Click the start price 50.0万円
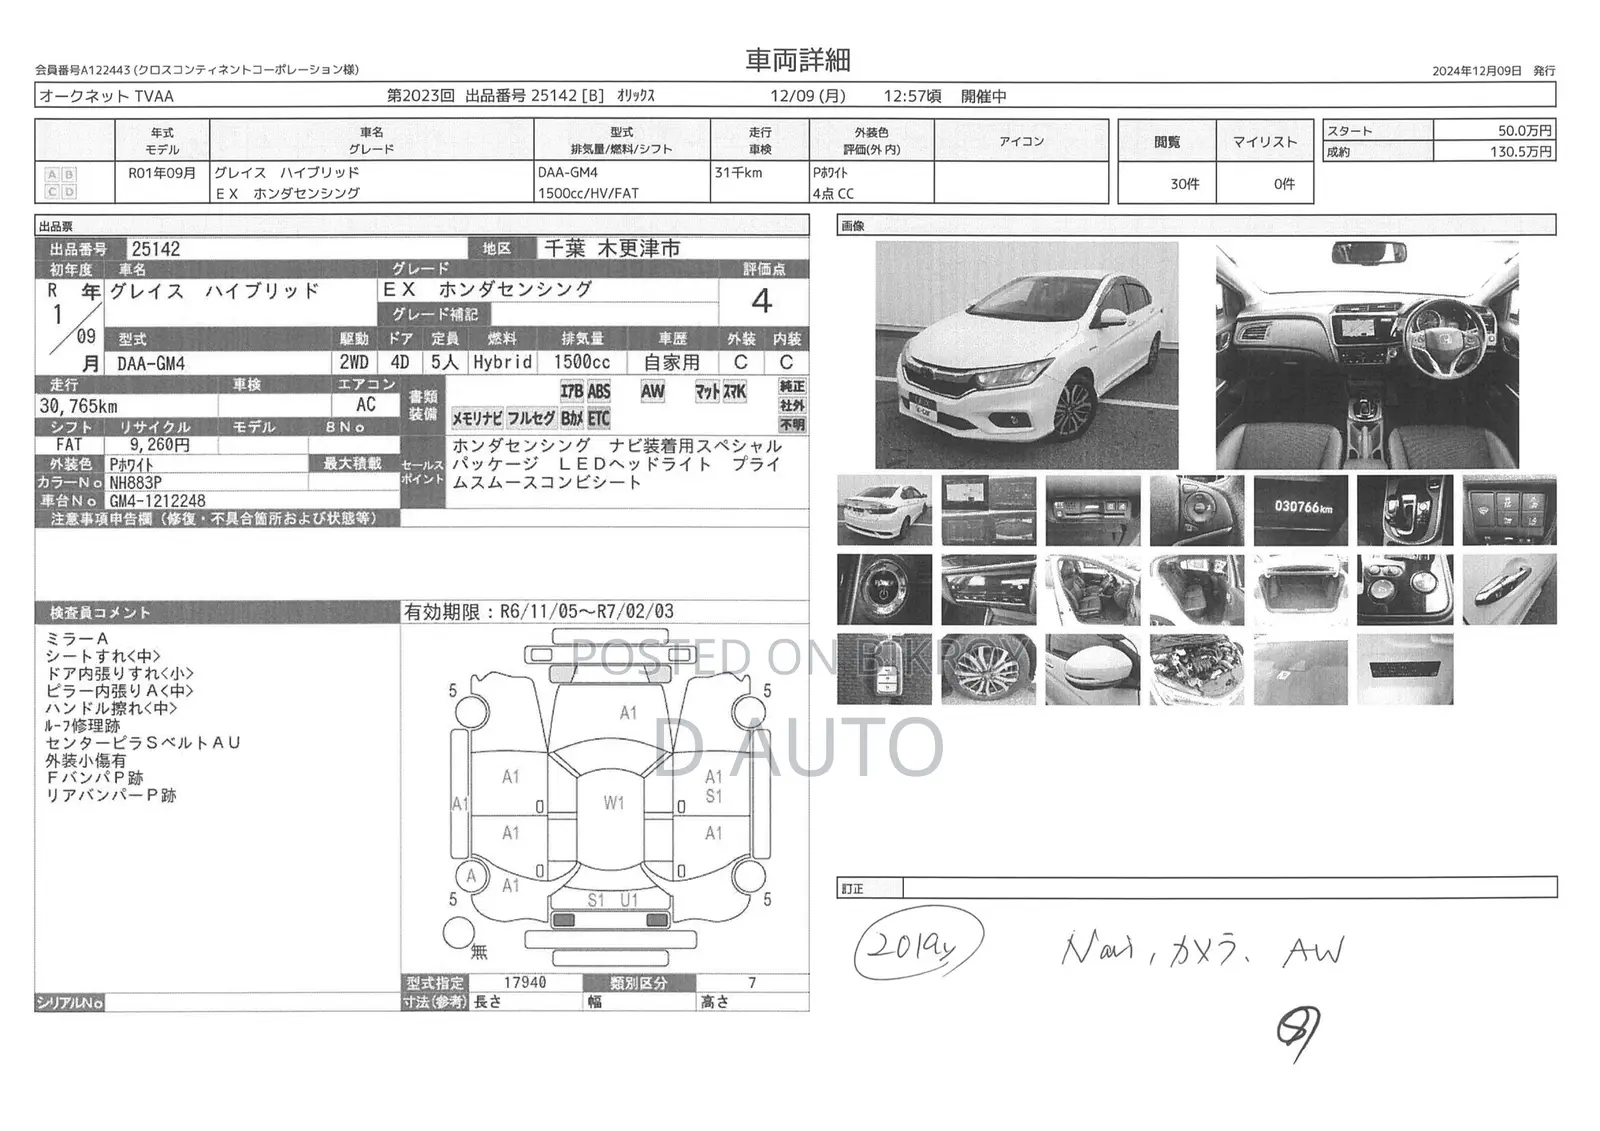This screenshot has width=1600, height=1131. tap(1525, 131)
